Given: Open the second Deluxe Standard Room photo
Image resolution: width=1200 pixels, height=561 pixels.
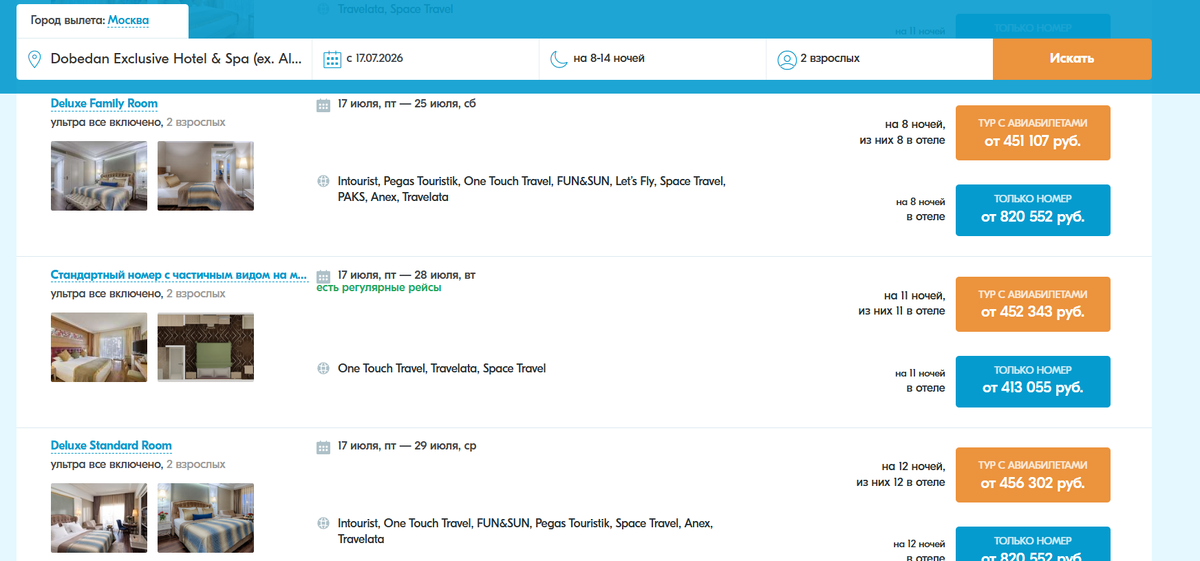Looking at the screenshot, I should tap(205, 518).
